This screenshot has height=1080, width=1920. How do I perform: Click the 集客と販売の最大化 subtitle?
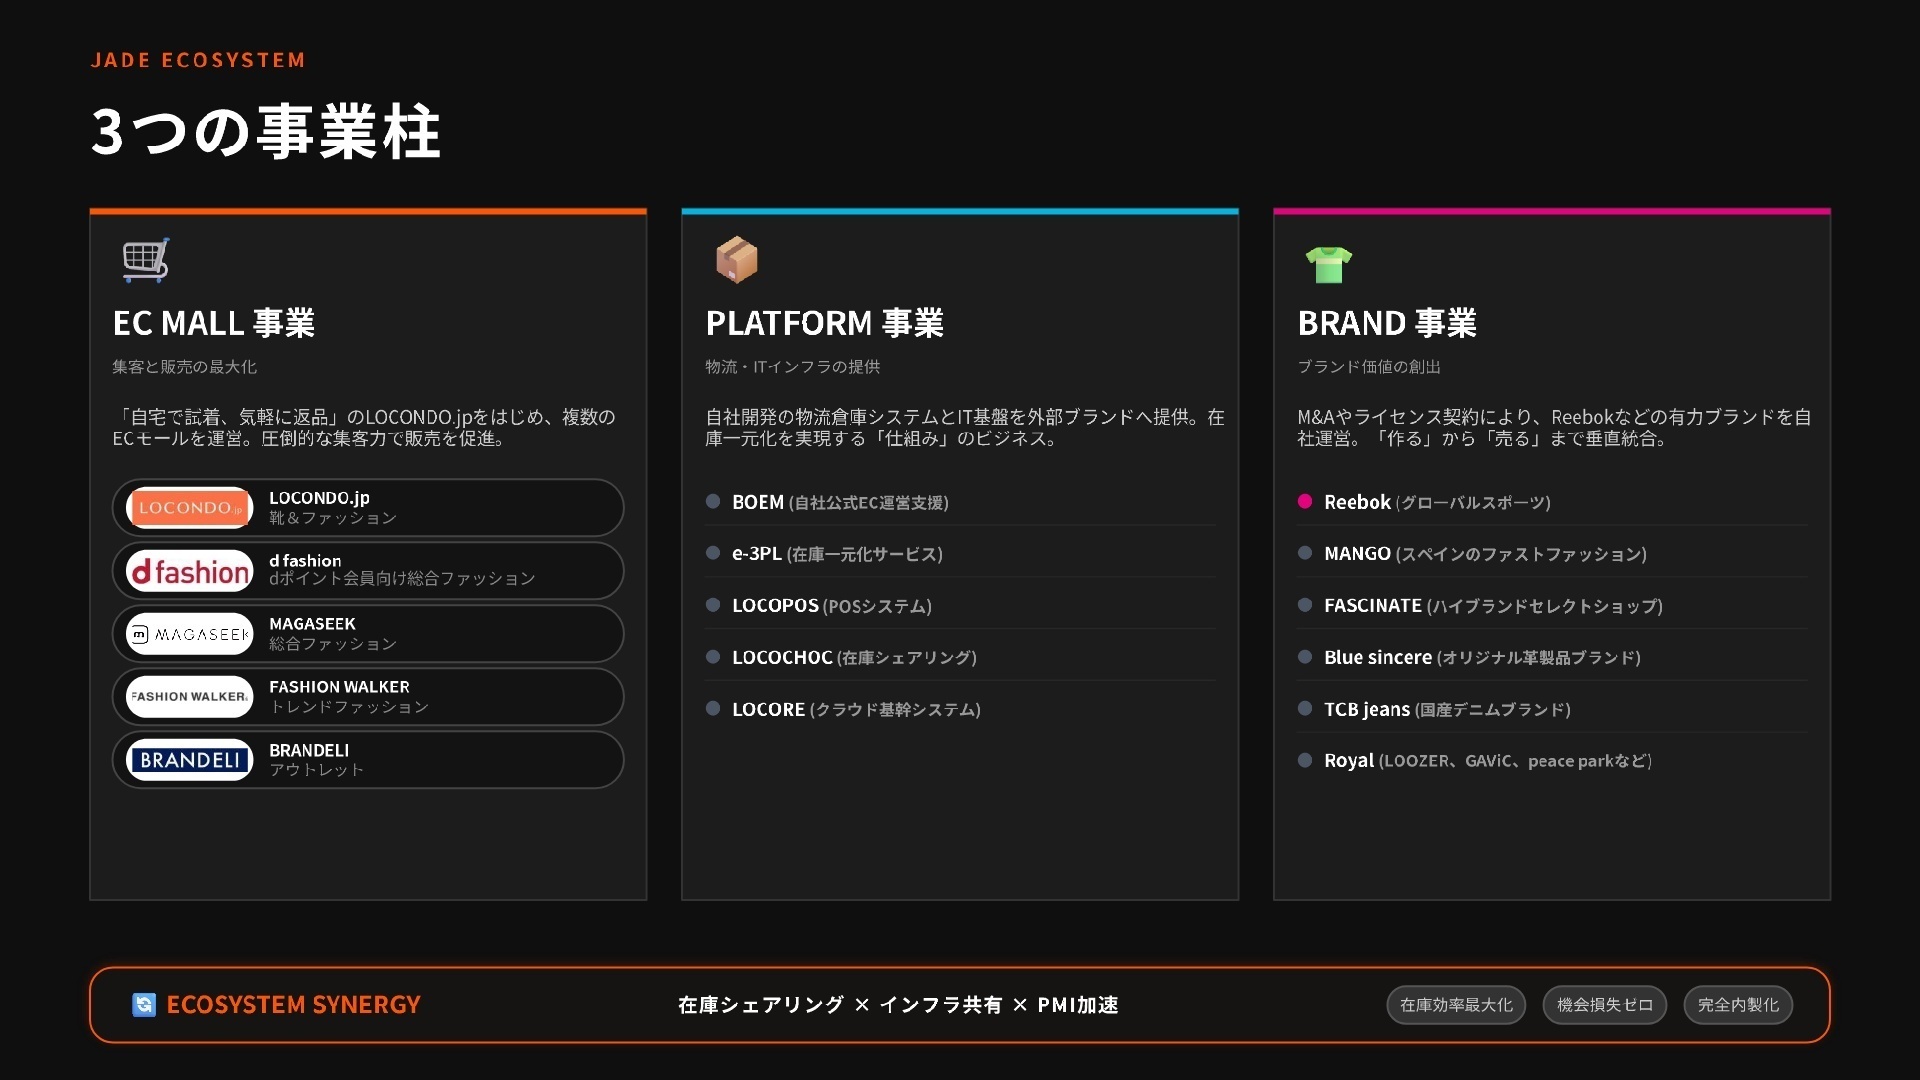point(185,367)
